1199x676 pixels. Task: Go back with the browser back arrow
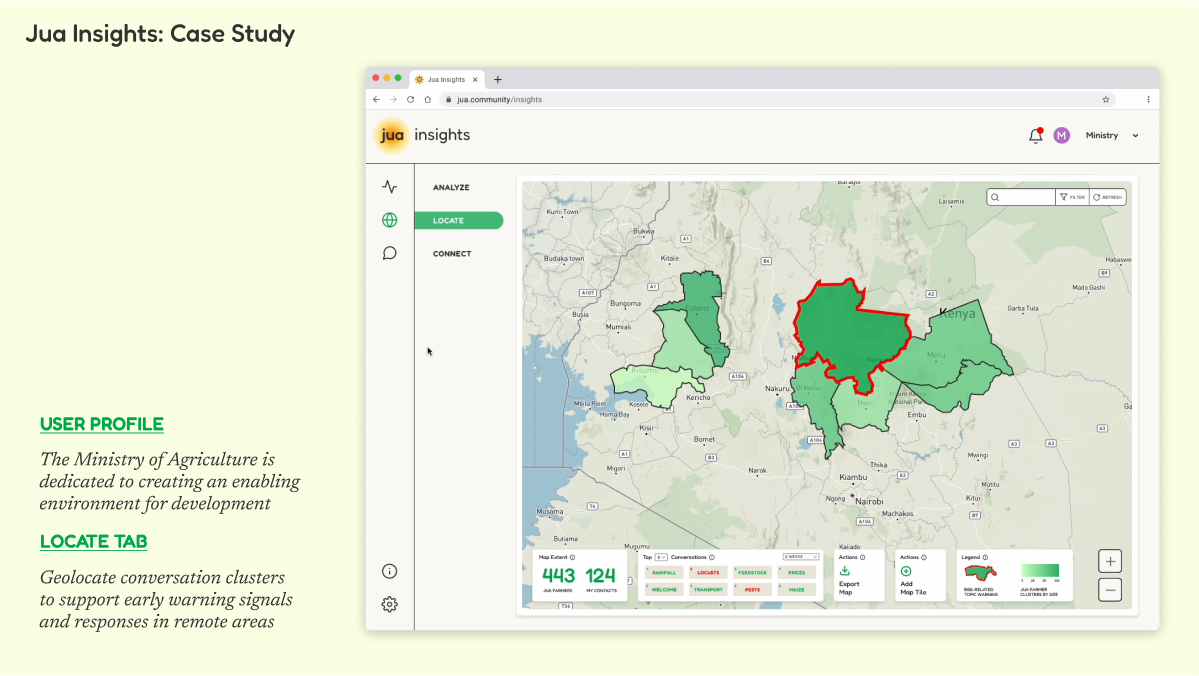point(376,99)
